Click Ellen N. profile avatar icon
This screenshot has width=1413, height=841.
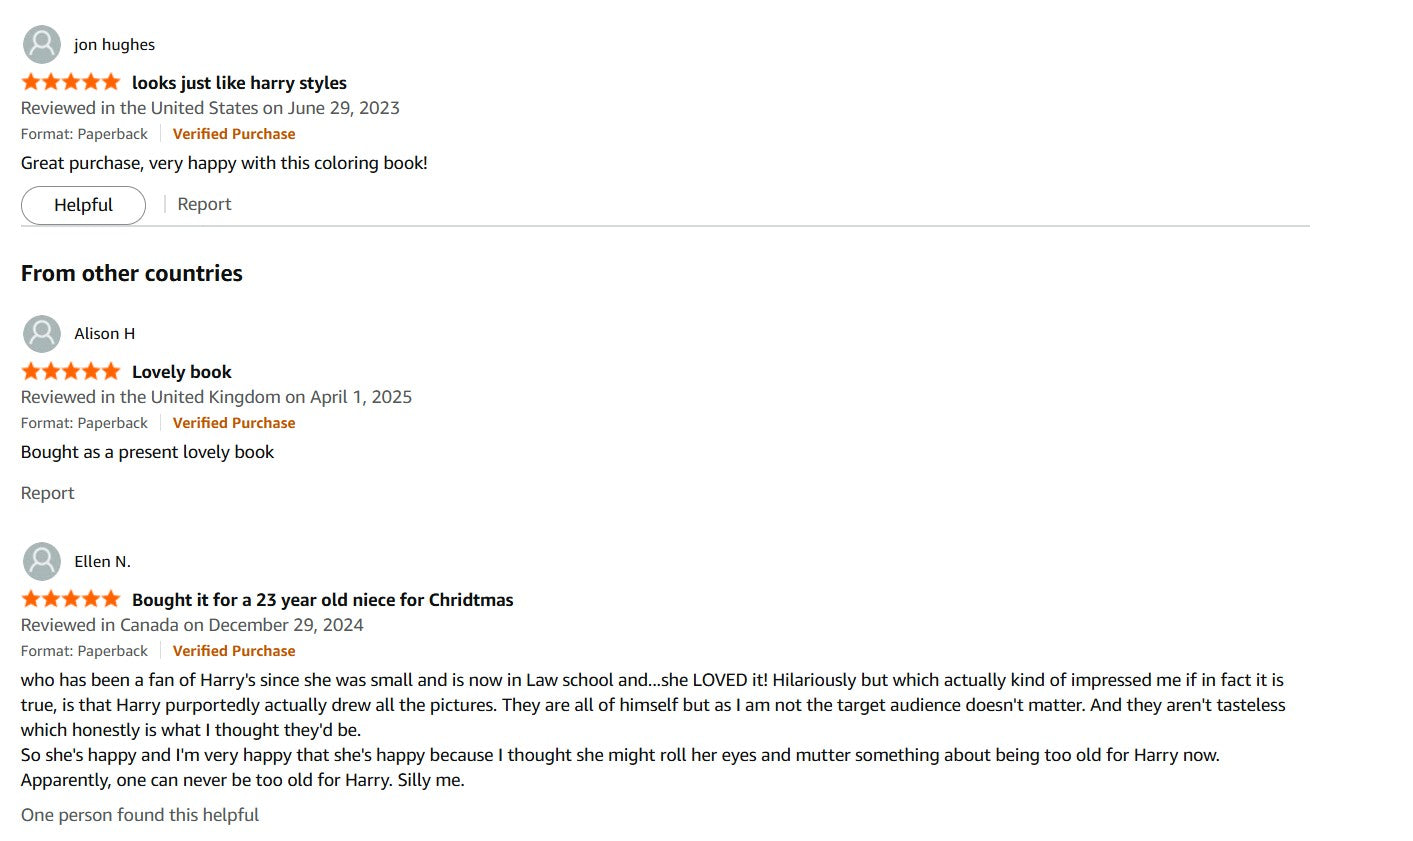point(42,562)
